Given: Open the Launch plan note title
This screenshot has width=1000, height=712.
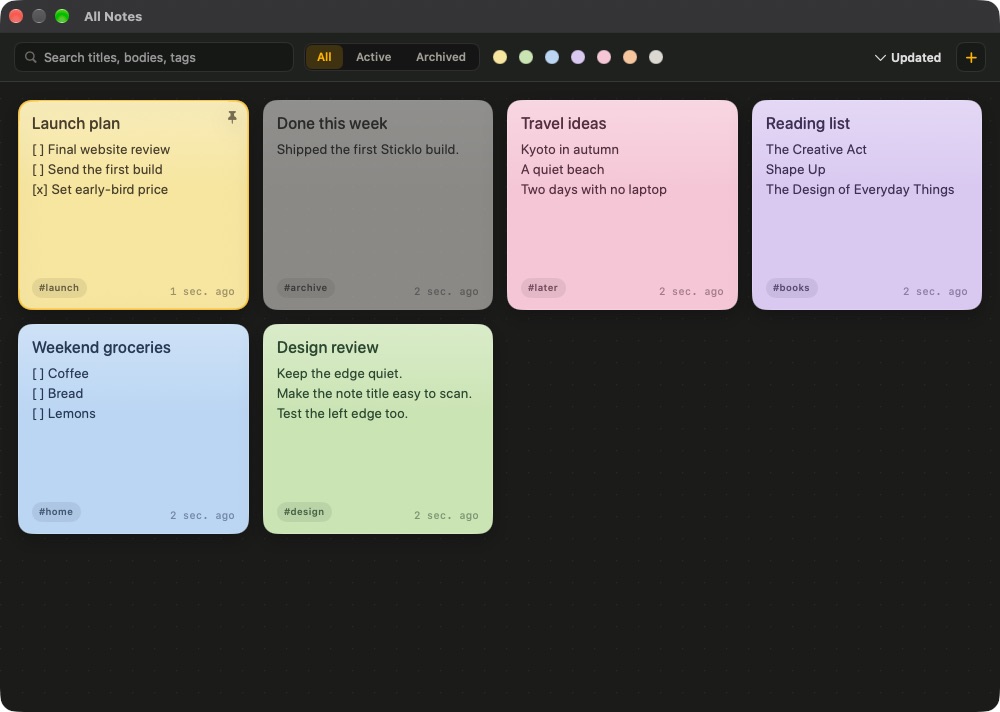Looking at the screenshot, I should click(76, 123).
